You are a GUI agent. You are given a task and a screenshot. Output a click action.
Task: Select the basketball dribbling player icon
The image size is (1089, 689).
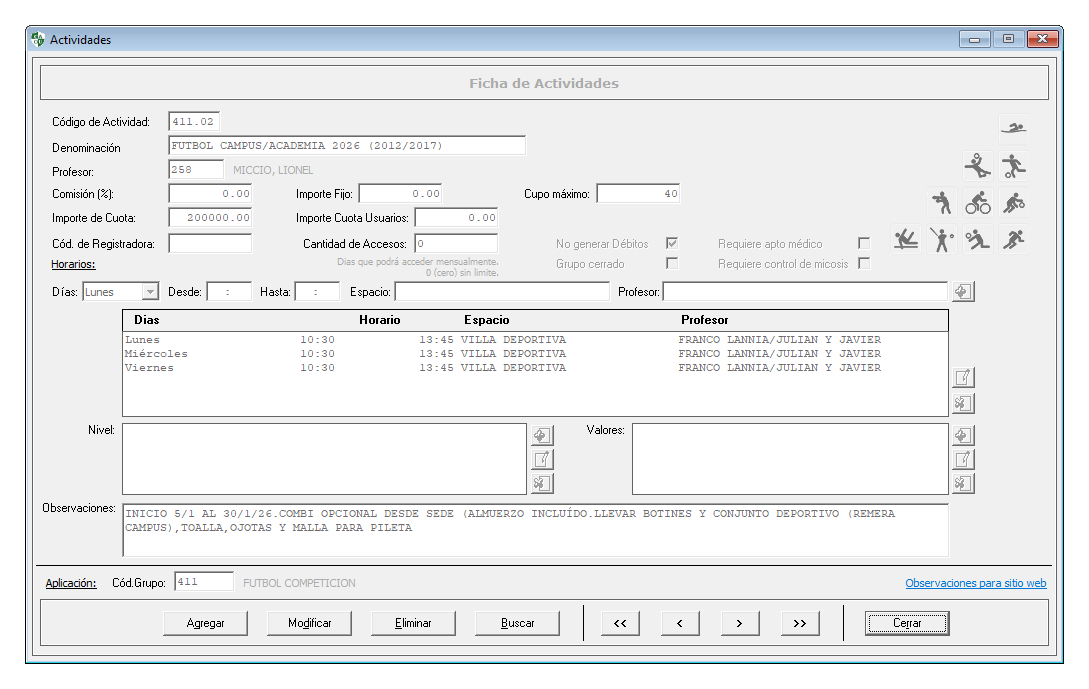click(x=1013, y=203)
